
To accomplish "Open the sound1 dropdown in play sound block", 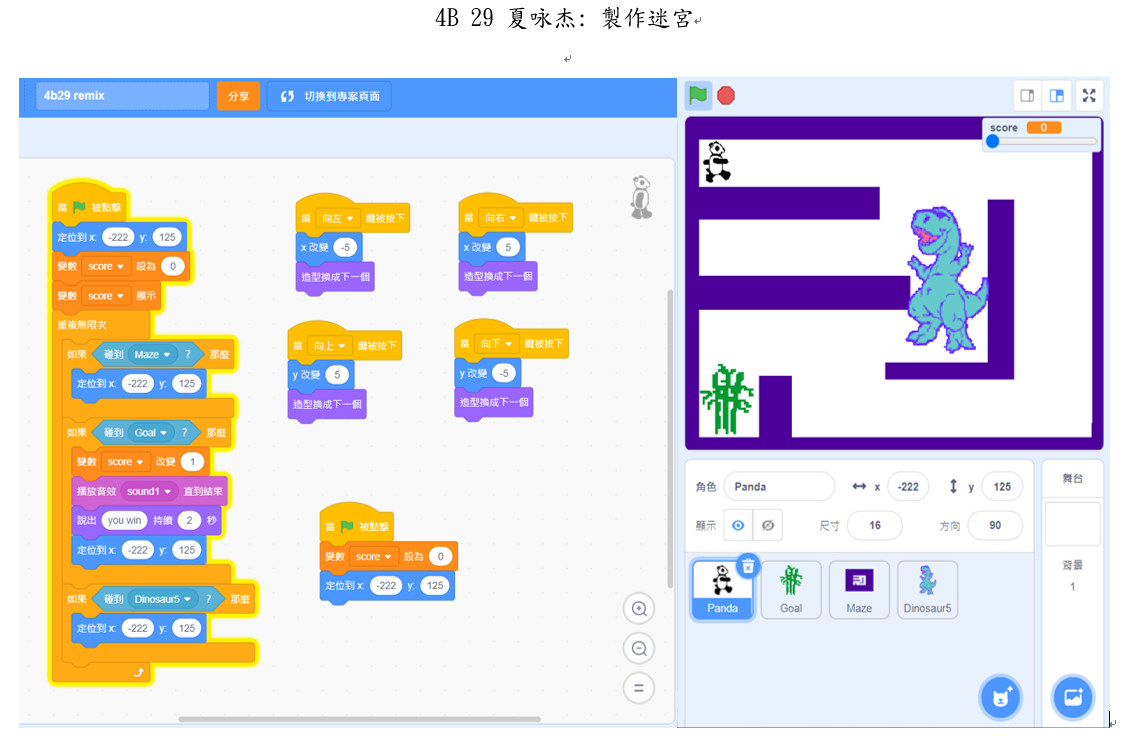I will pos(149,491).
